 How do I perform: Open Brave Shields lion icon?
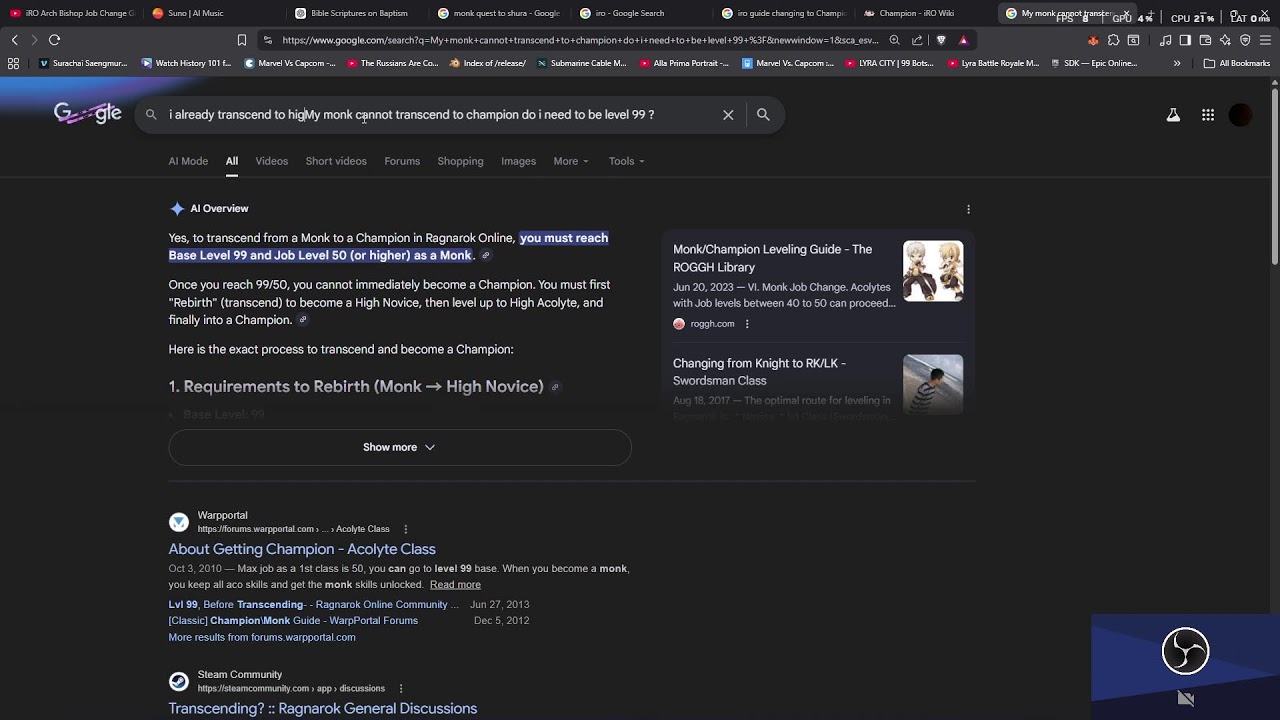pyautogui.click(x=941, y=40)
